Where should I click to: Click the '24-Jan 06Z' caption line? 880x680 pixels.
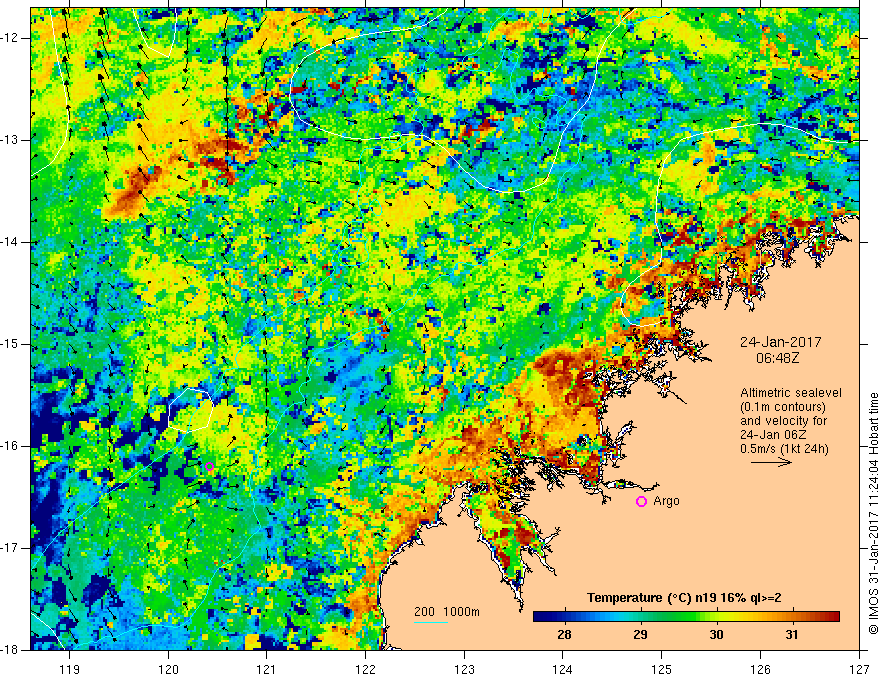[773, 435]
